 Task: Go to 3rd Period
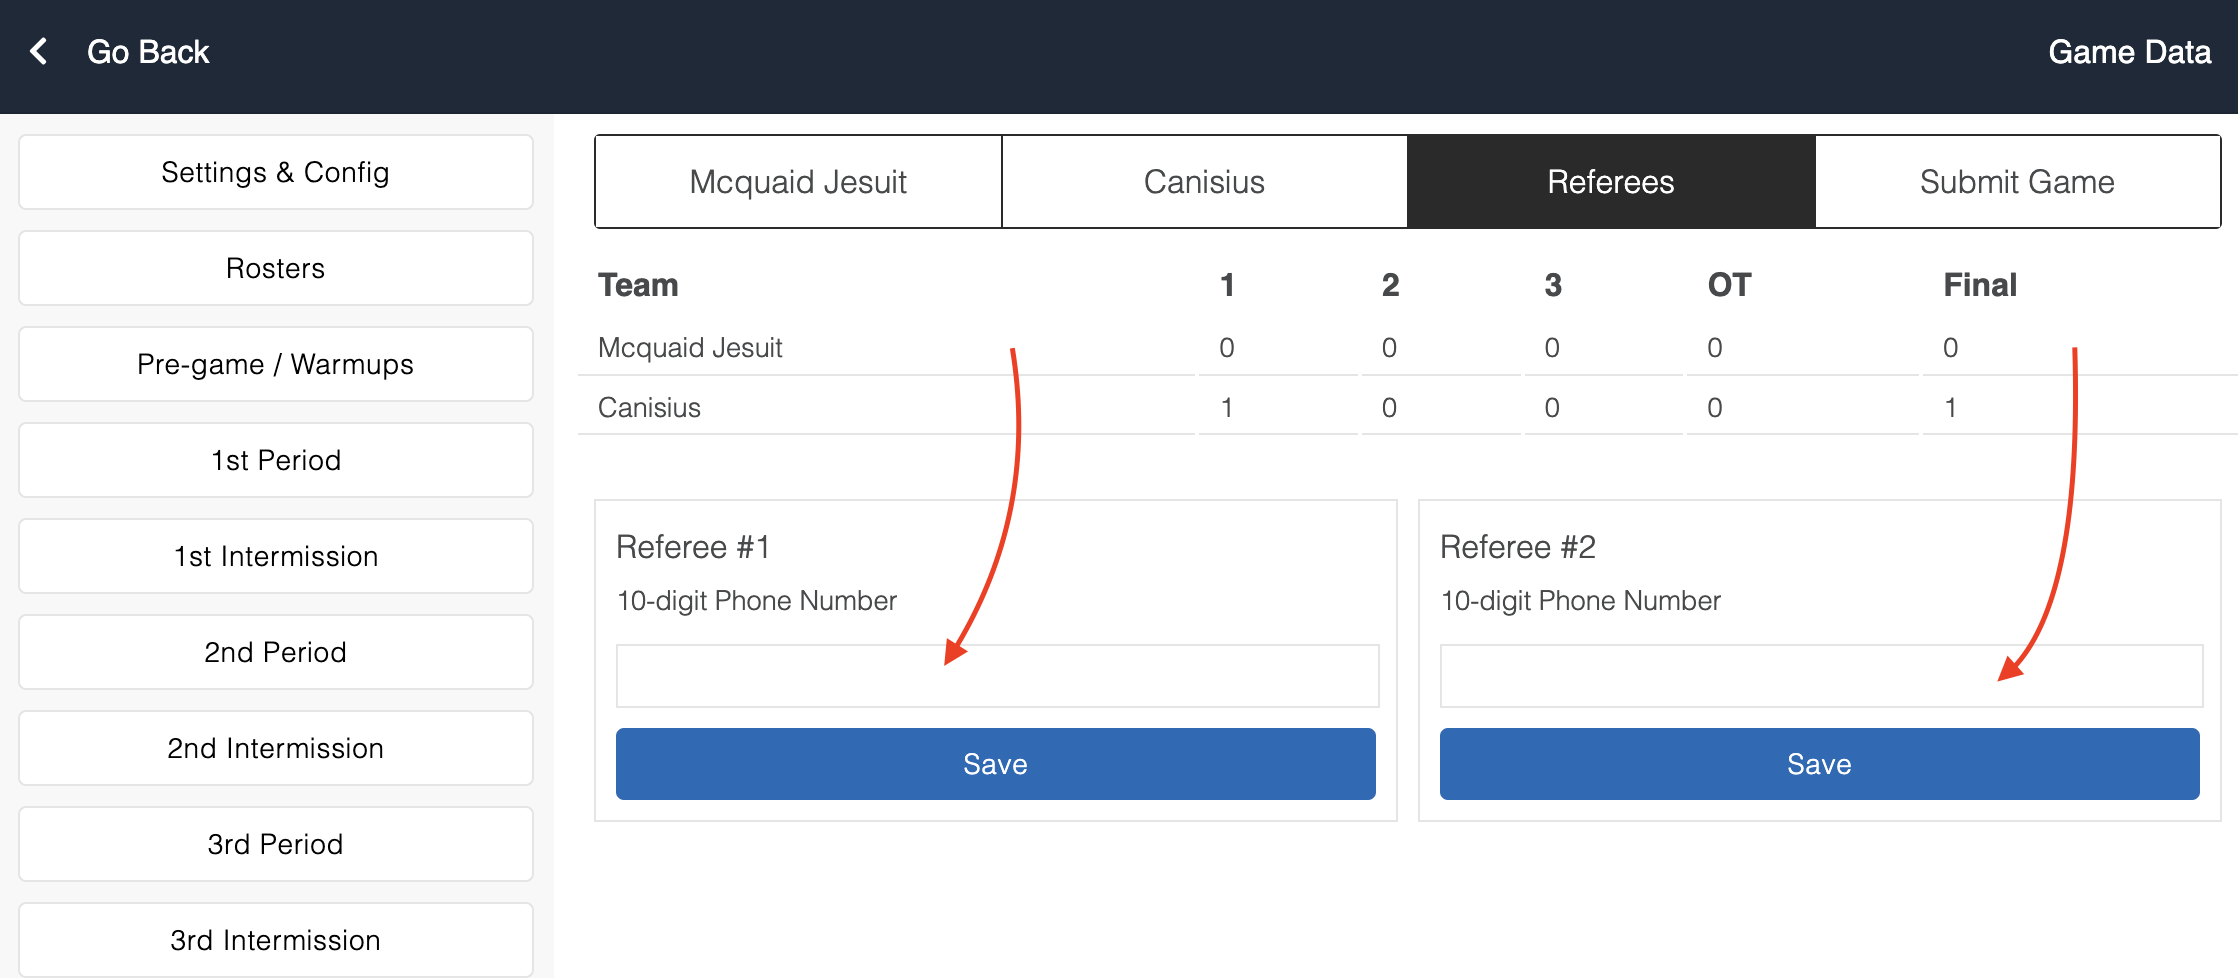[x=275, y=844]
